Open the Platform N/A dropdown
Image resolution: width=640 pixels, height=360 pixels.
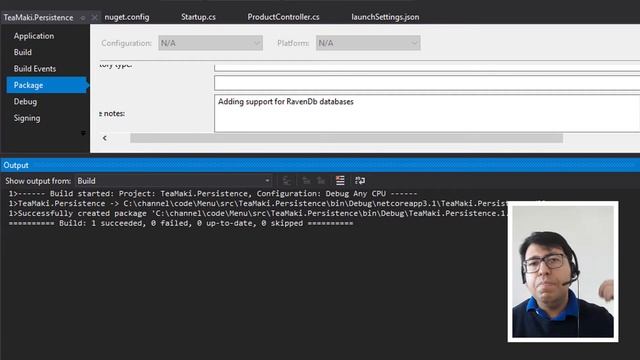(368, 43)
